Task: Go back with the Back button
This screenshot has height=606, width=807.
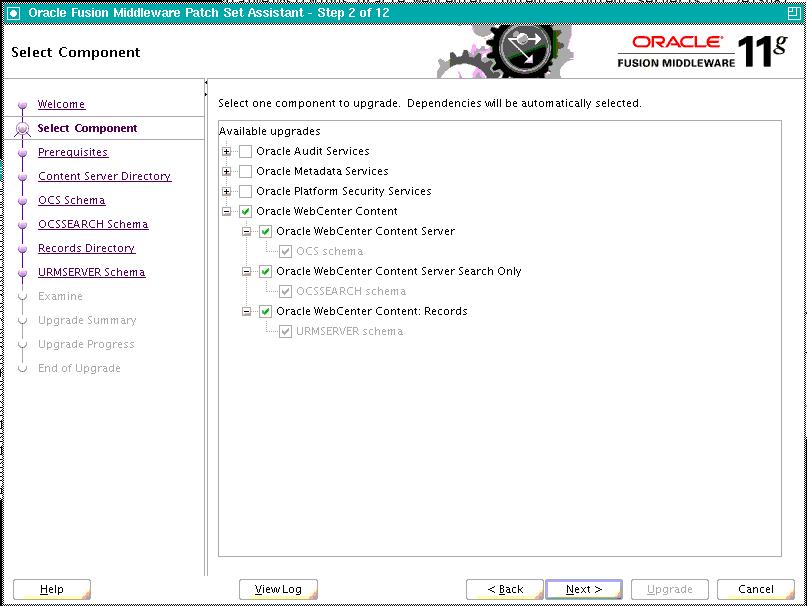Action: pyautogui.click(x=505, y=589)
